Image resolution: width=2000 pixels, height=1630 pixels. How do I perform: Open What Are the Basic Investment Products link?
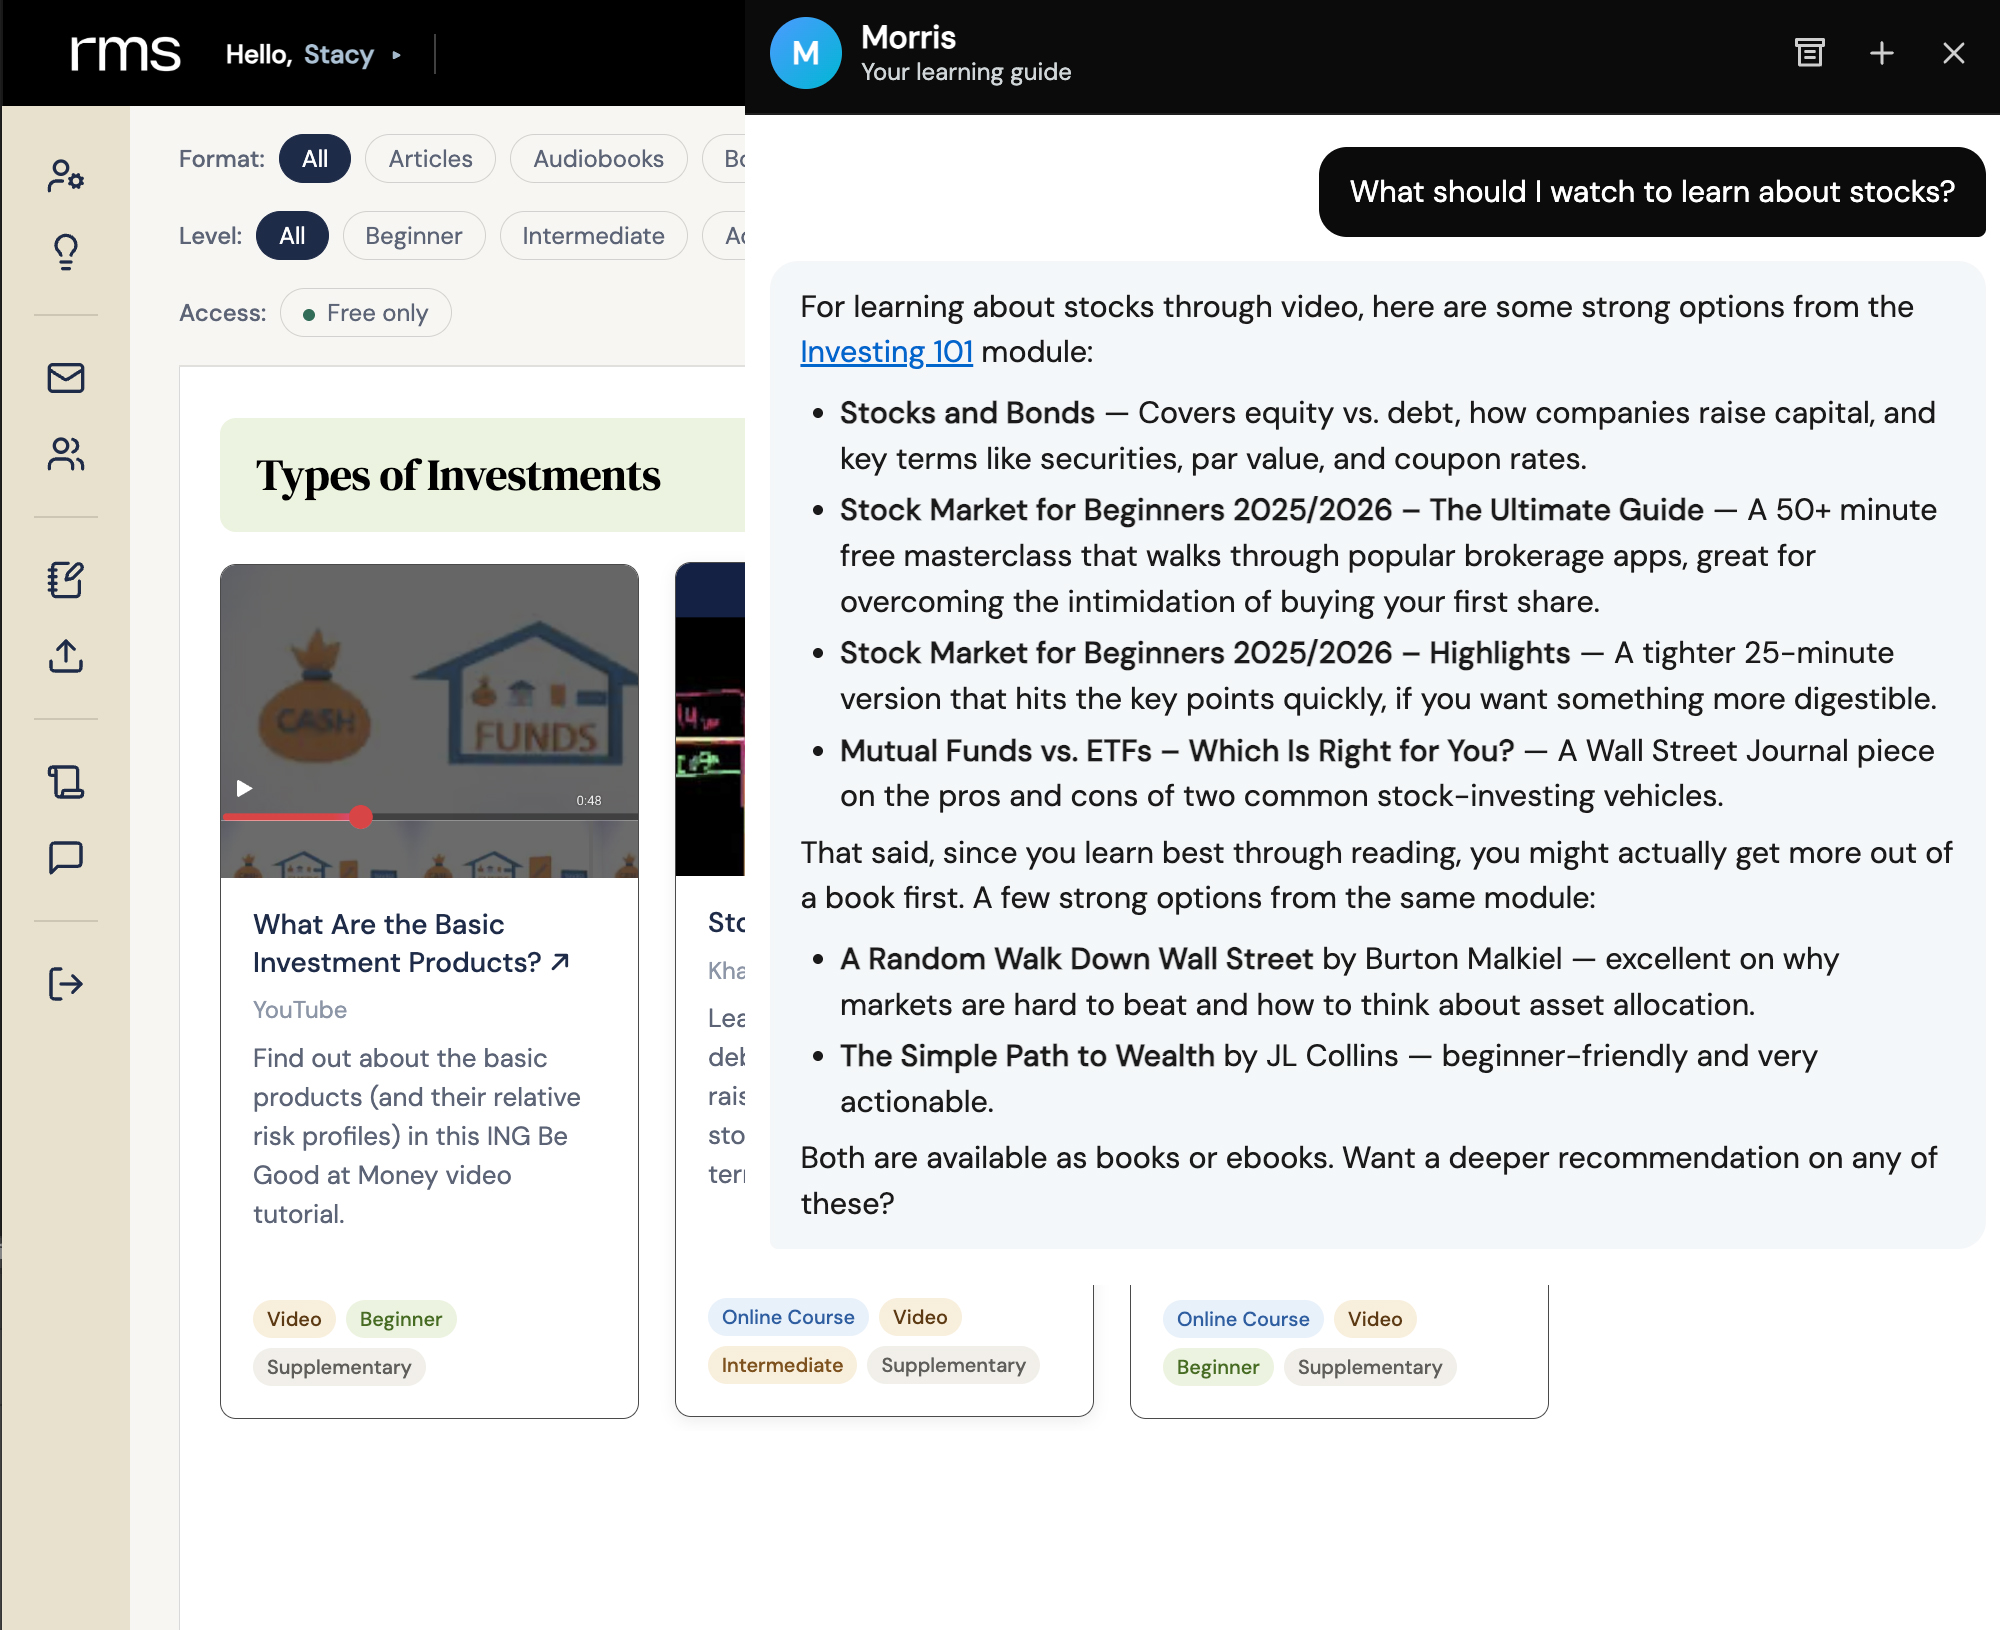[411, 943]
